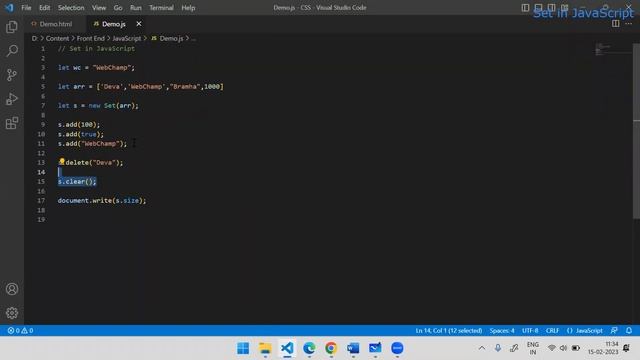Click Spaces: 4 indentation status
This screenshot has height=360, width=640.
click(x=502, y=331)
